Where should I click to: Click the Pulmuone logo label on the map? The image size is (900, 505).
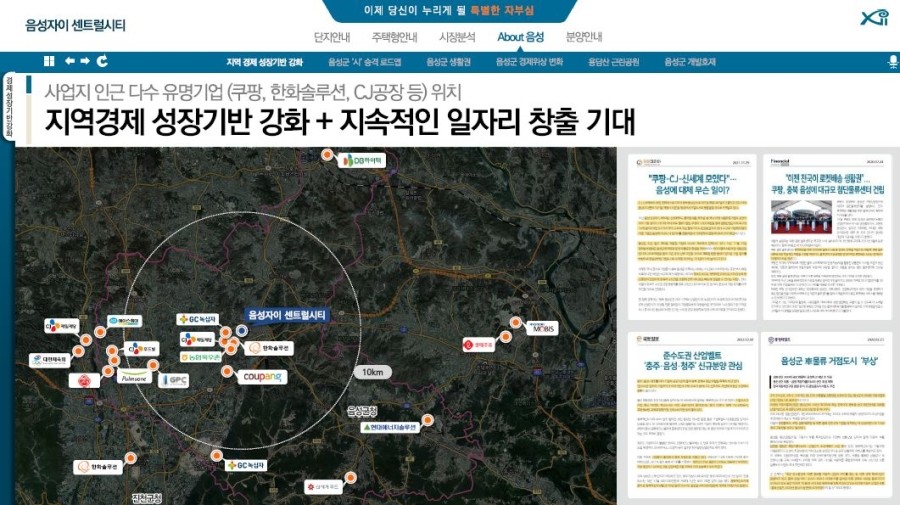tap(134, 376)
